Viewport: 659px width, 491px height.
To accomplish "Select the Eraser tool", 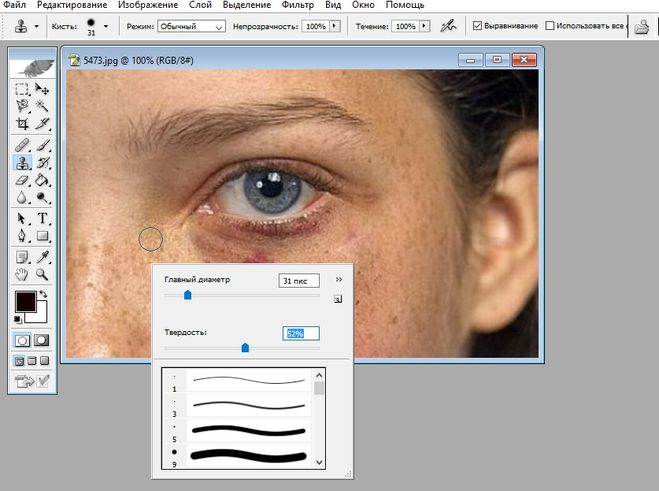I will [22, 180].
